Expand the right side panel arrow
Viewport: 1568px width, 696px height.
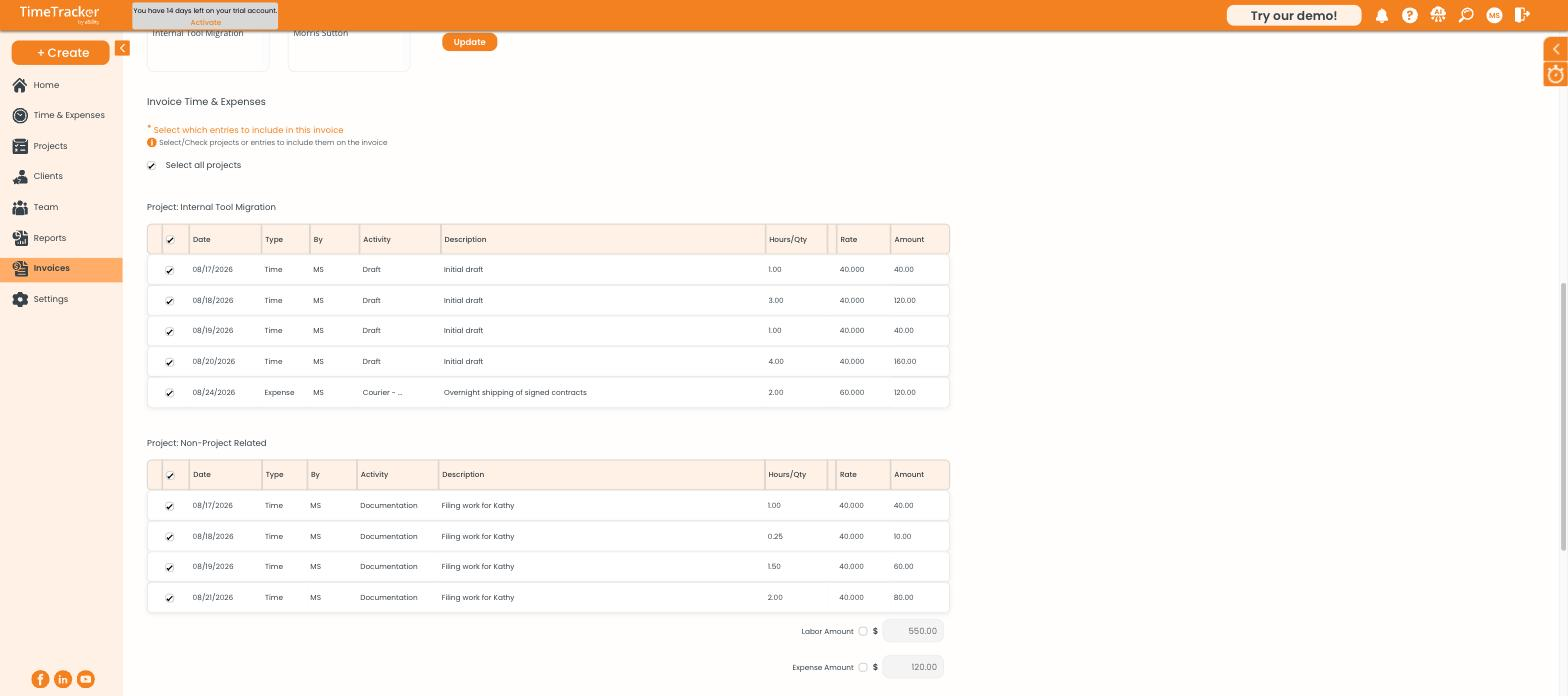pyautogui.click(x=1556, y=49)
